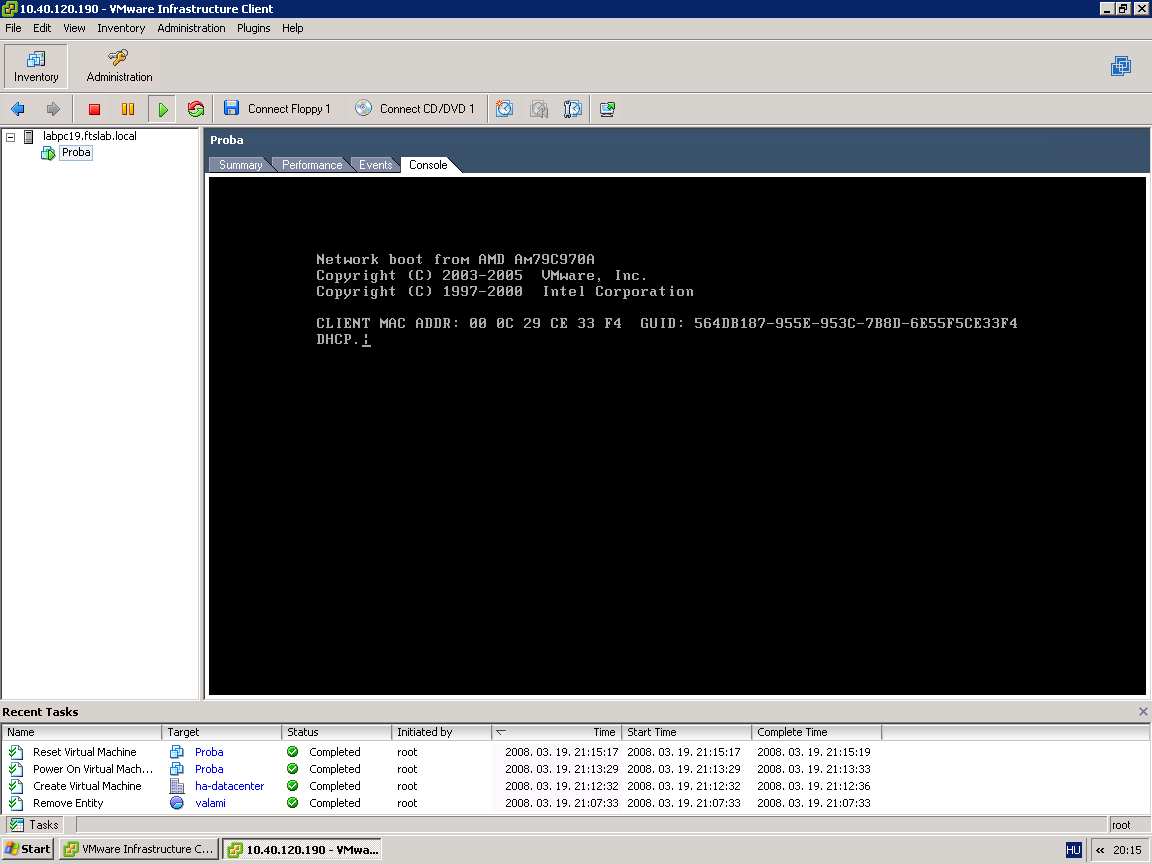Suspend the VM with the pause icon
Viewport: 1152px width, 864px height.
pos(128,109)
